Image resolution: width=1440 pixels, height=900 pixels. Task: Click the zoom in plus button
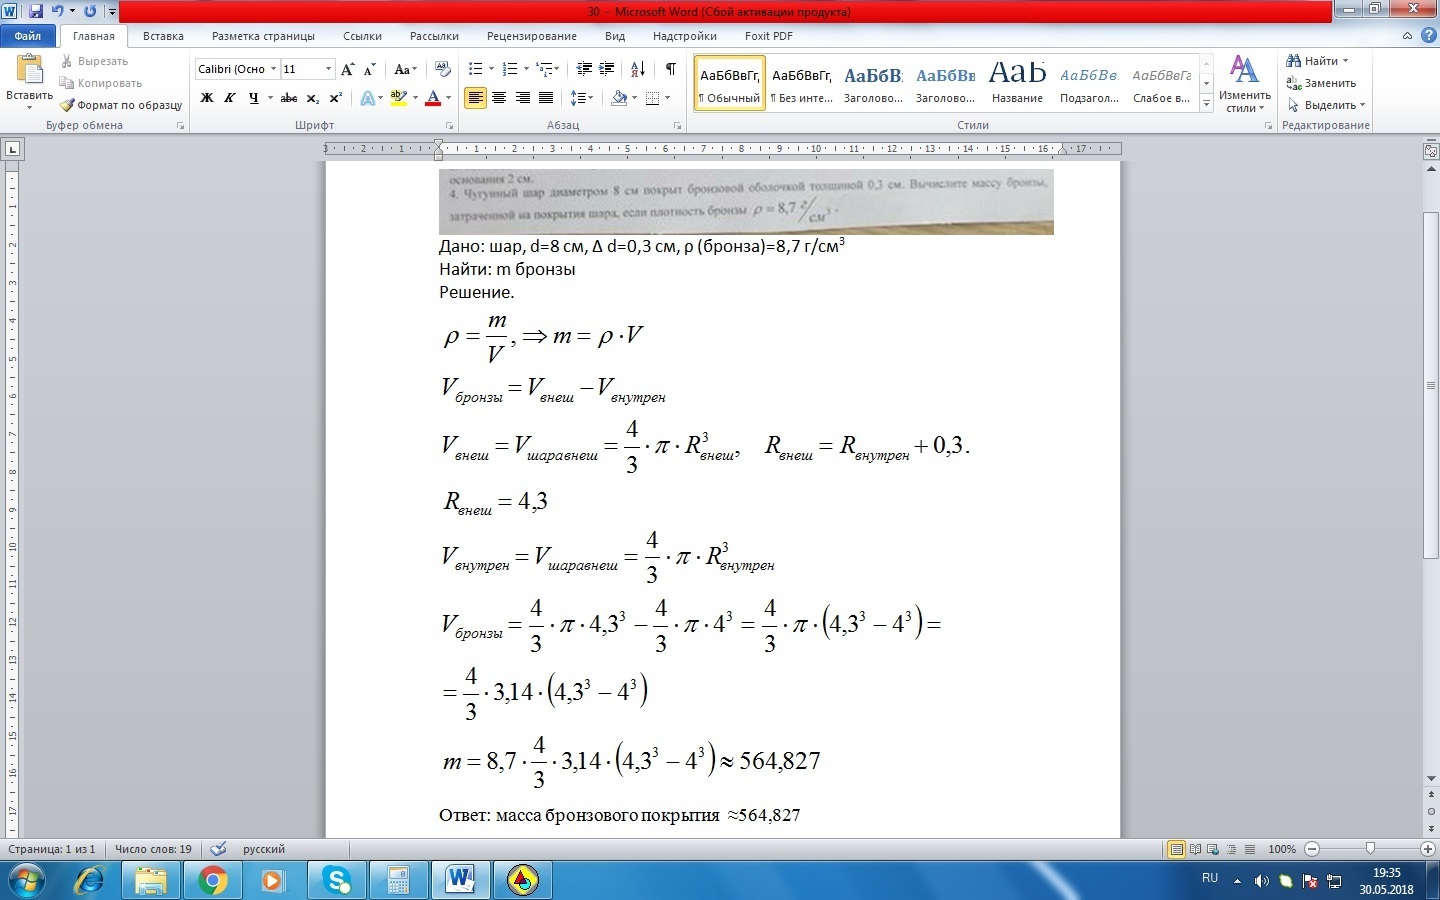1429,849
